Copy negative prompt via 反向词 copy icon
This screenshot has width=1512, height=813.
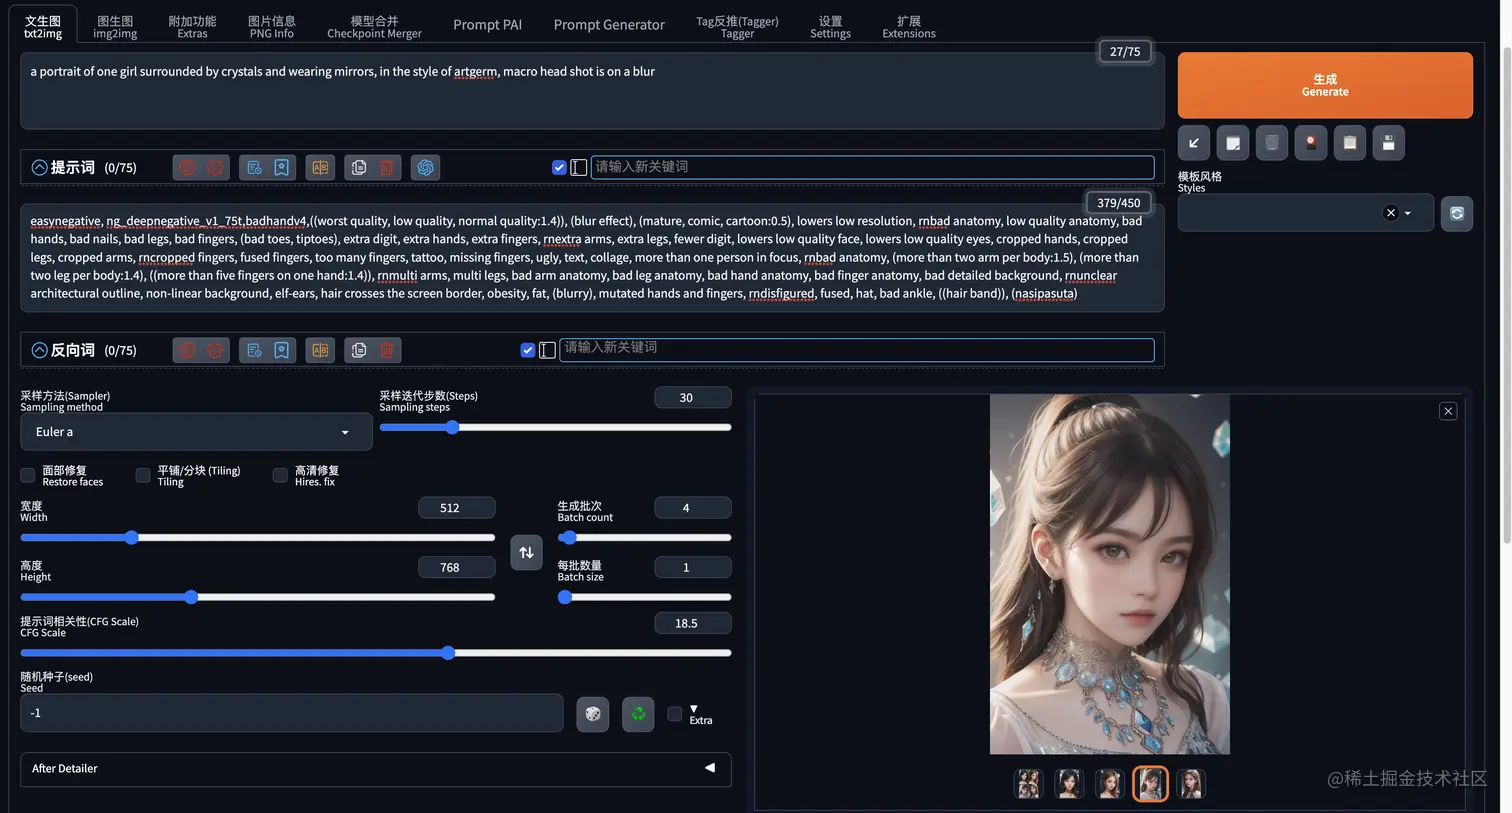(x=359, y=350)
